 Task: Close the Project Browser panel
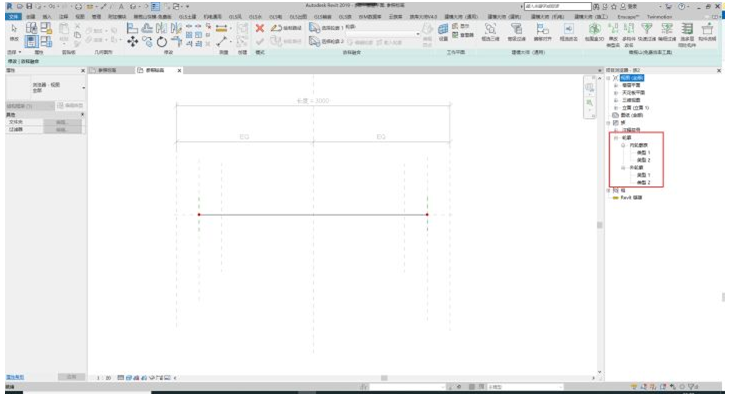pyautogui.click(x=719, y=70)
